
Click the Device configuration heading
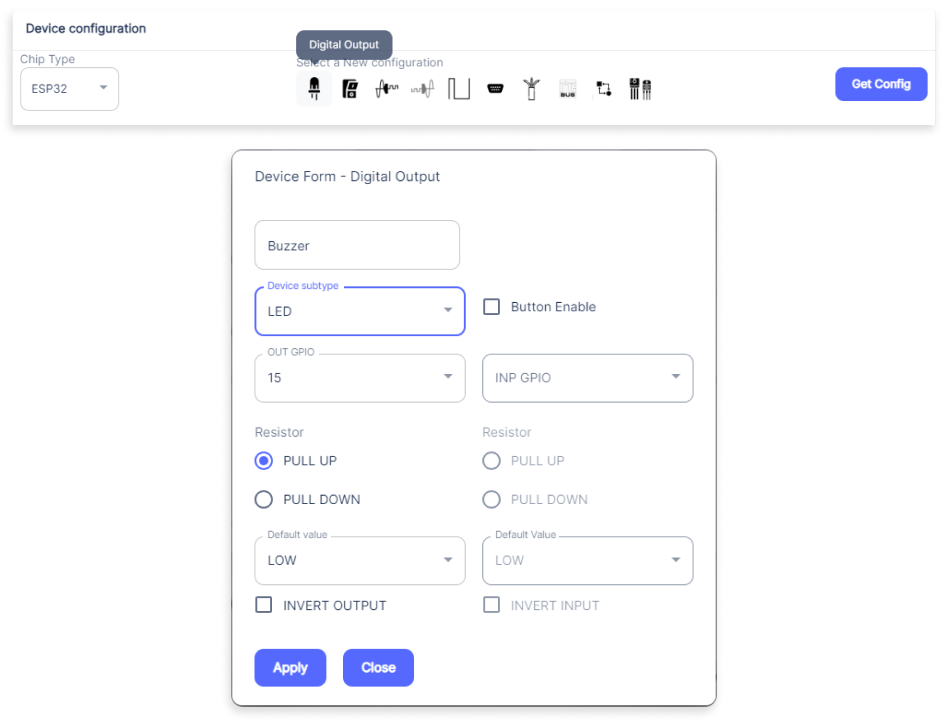coord(85,28)
